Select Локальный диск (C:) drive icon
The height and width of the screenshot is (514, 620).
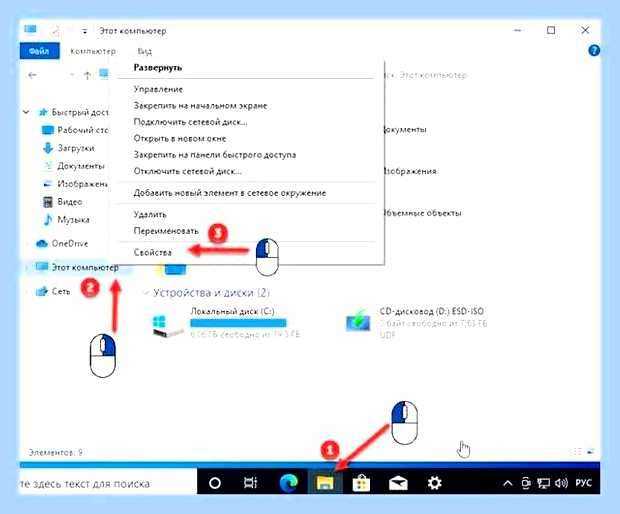pos(167,325)
